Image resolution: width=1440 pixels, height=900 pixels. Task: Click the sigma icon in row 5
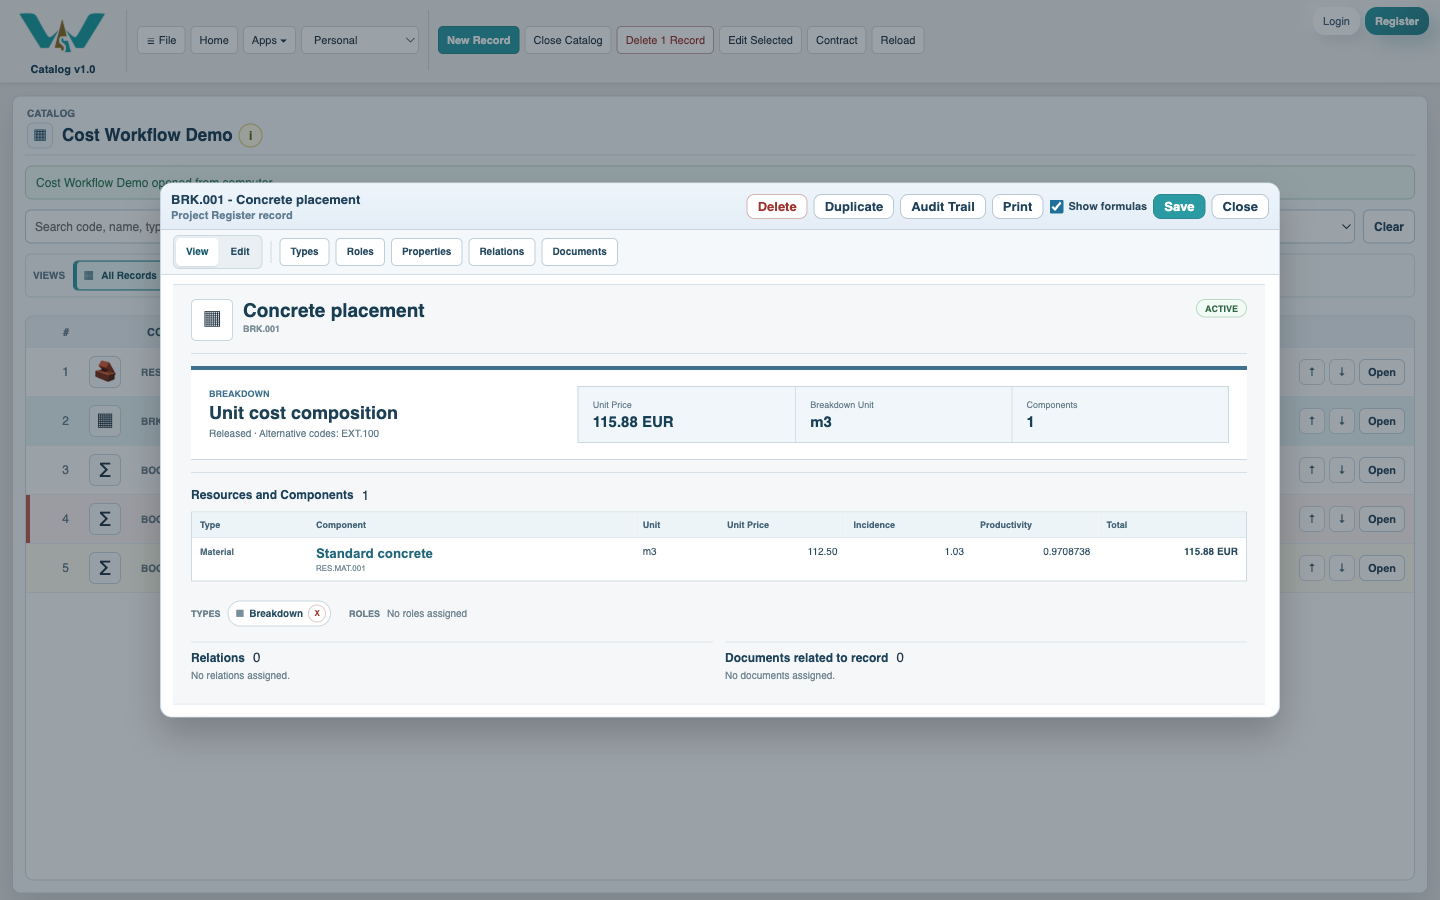105,568
